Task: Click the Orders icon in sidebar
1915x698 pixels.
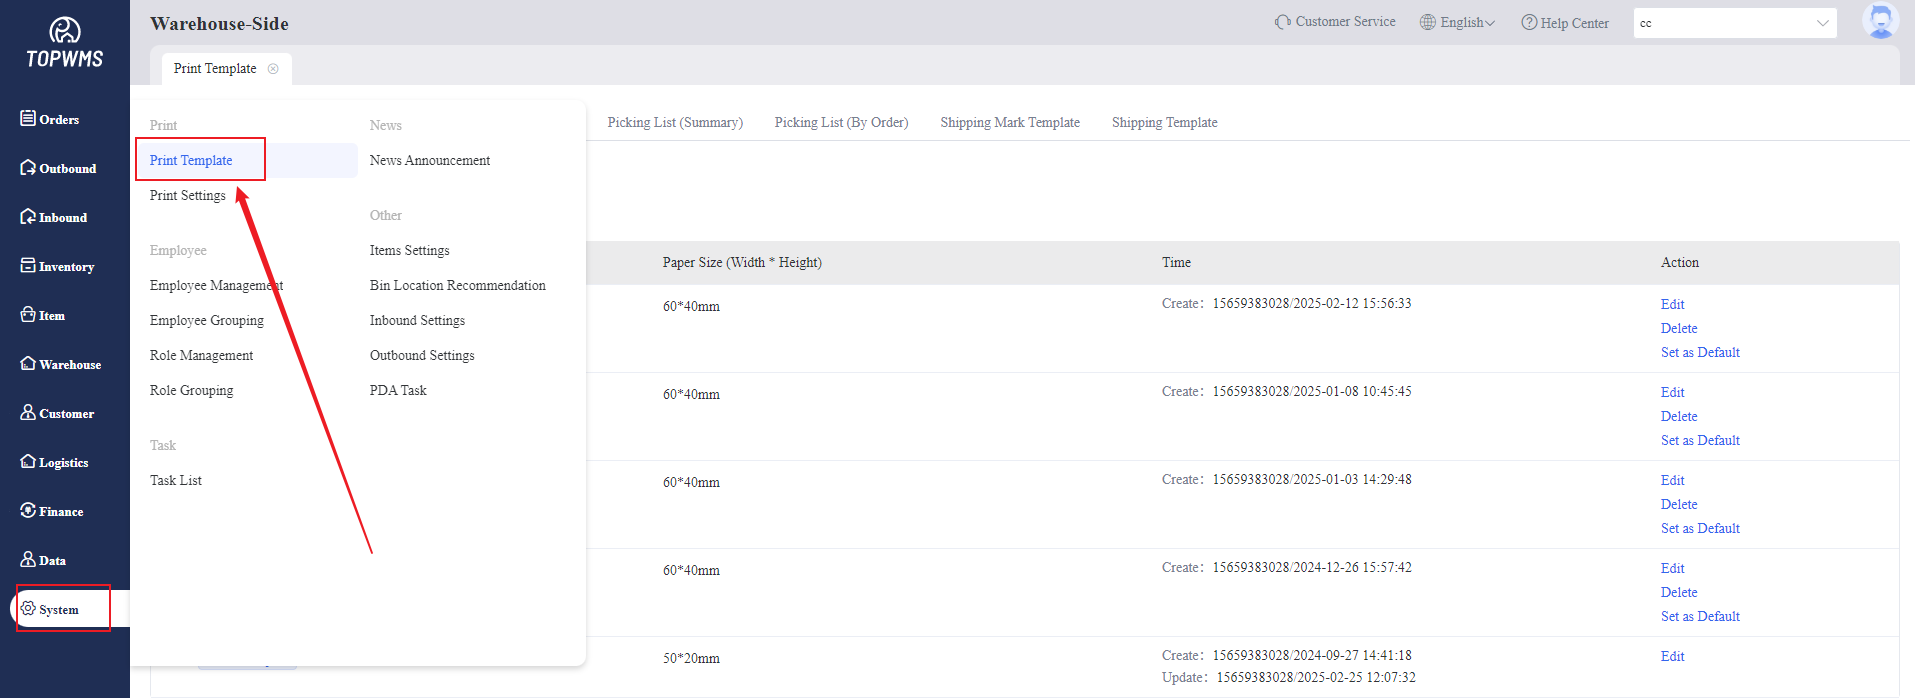Action: click(x=28, y=119)
